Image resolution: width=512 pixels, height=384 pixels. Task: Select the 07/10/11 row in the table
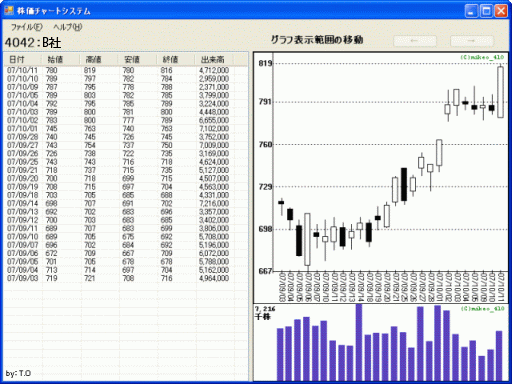point(126,70)
